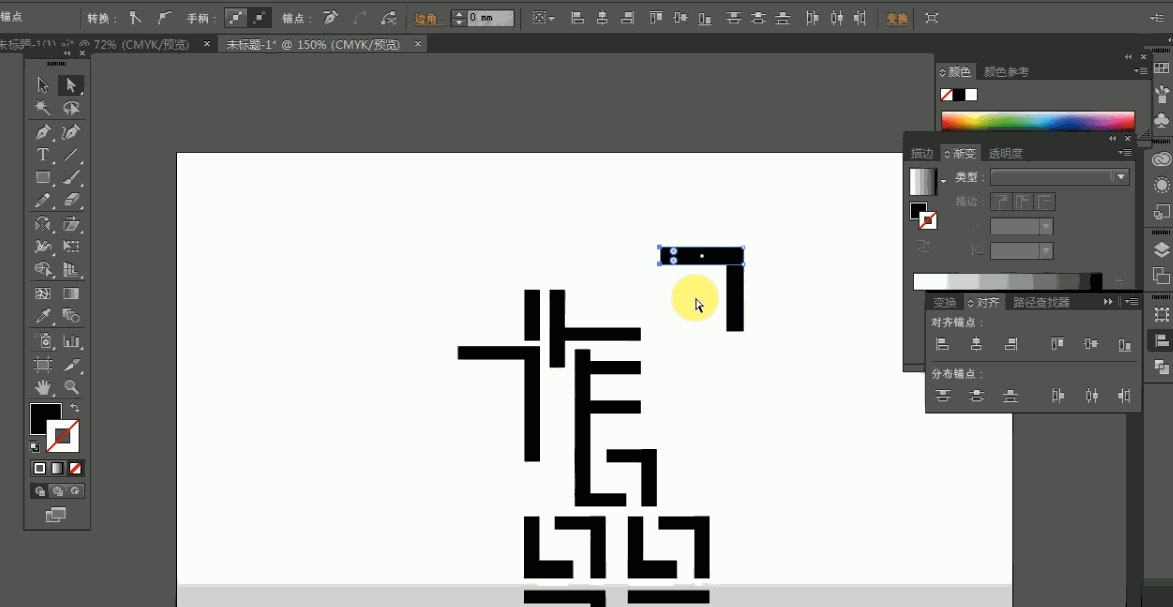Click horizontal align left in Align panel
The height and width of the screenshot is (607, 1173).
[x=942, y=345]
